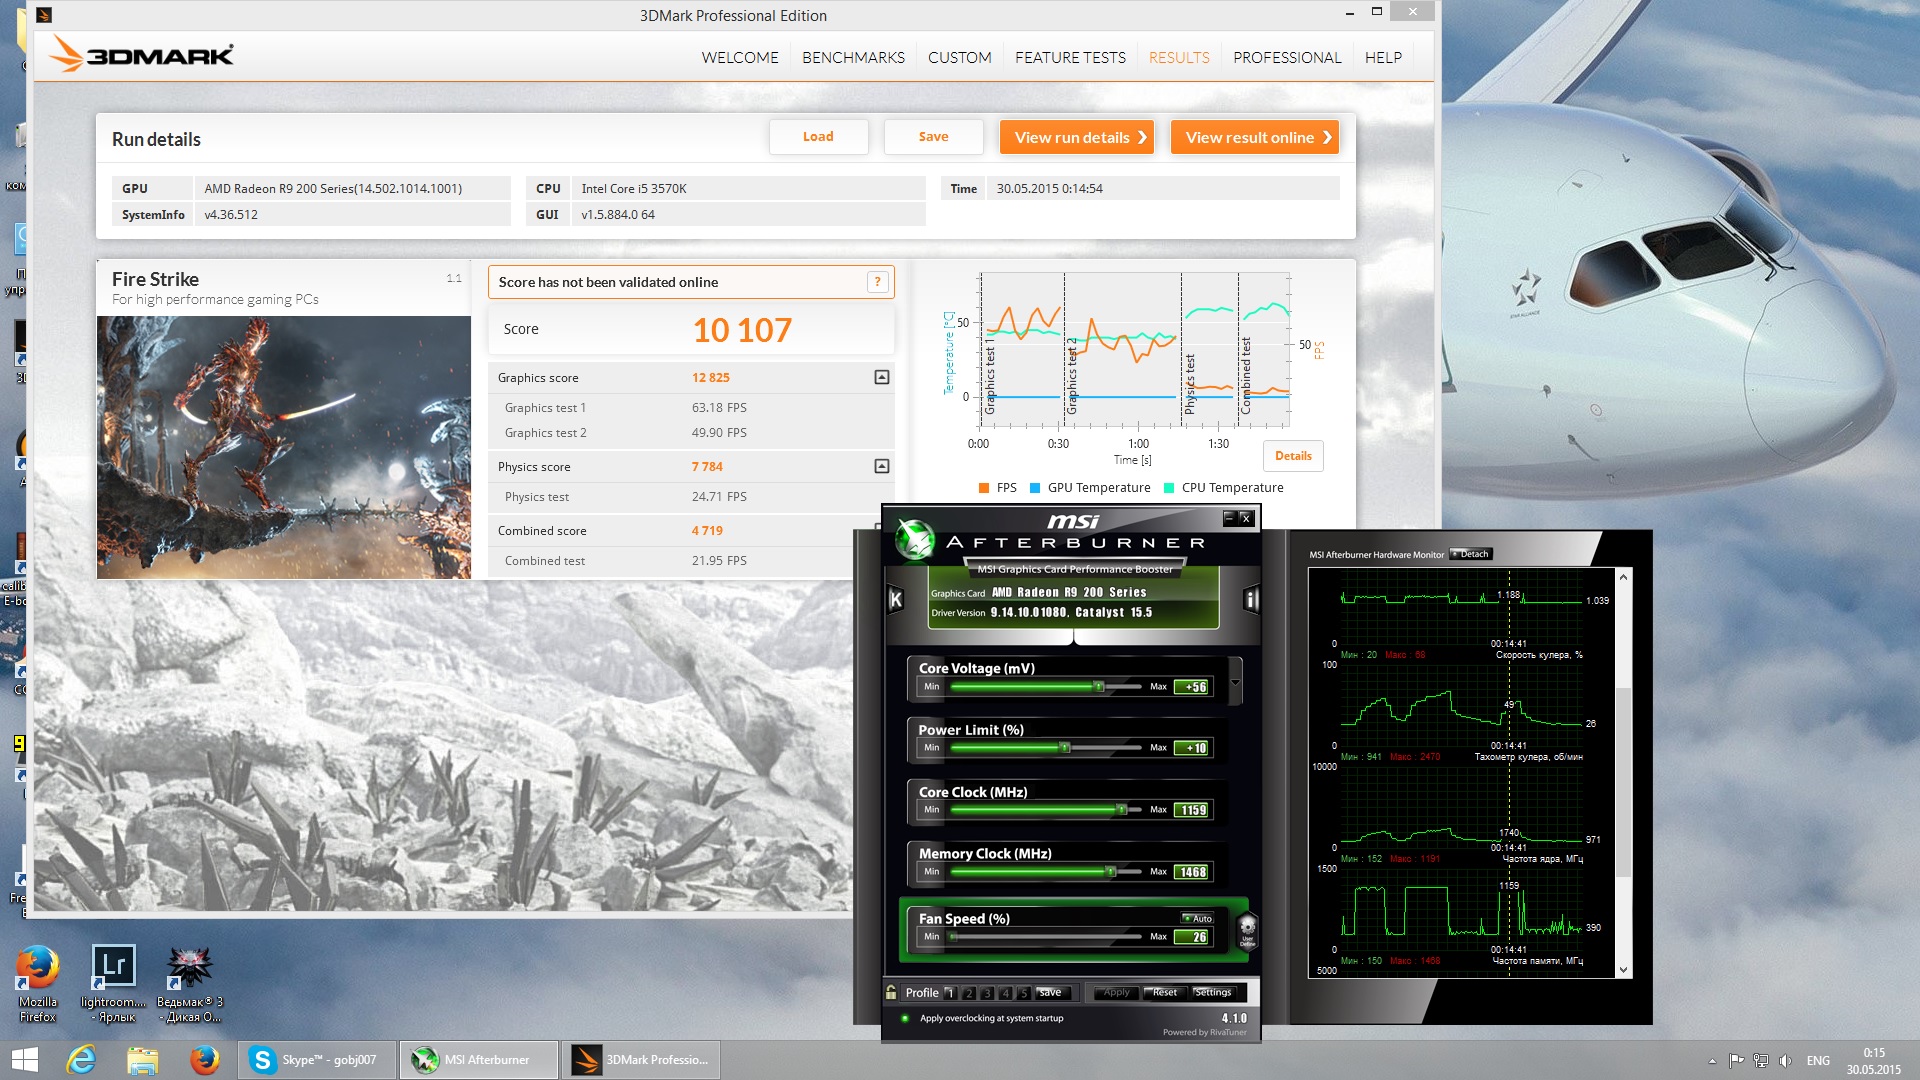The image size is (1920, 1080).
Task: Click the Memory Clock slider handle
Action: pyautogui.click(x=1110, y=872)
